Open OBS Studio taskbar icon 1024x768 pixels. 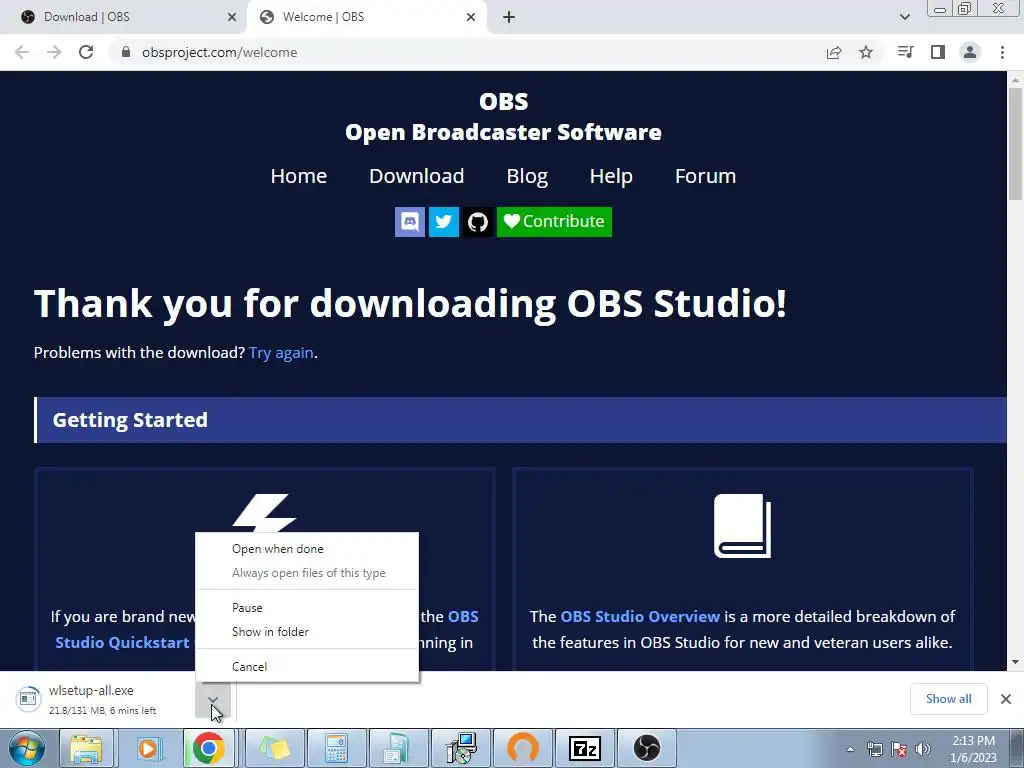(647, 748)
